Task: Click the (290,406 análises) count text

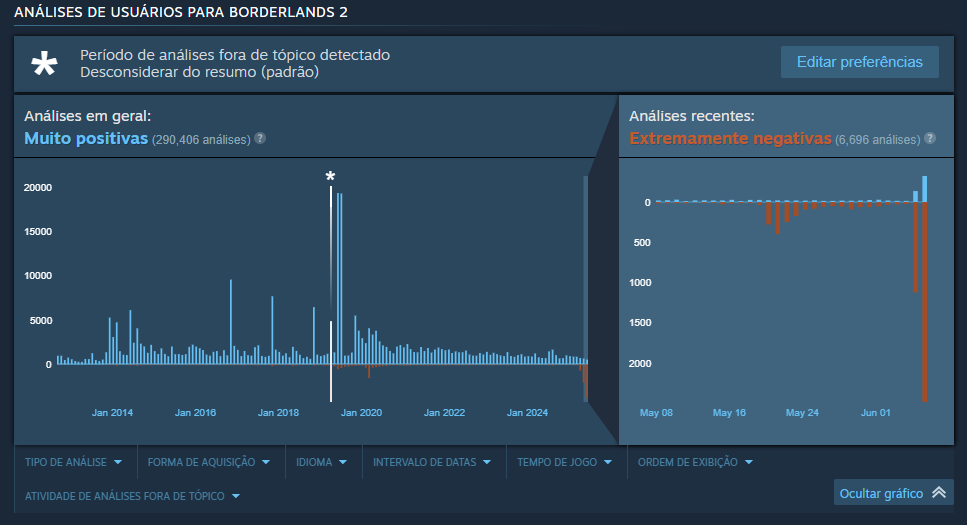Action: point(201,140)
